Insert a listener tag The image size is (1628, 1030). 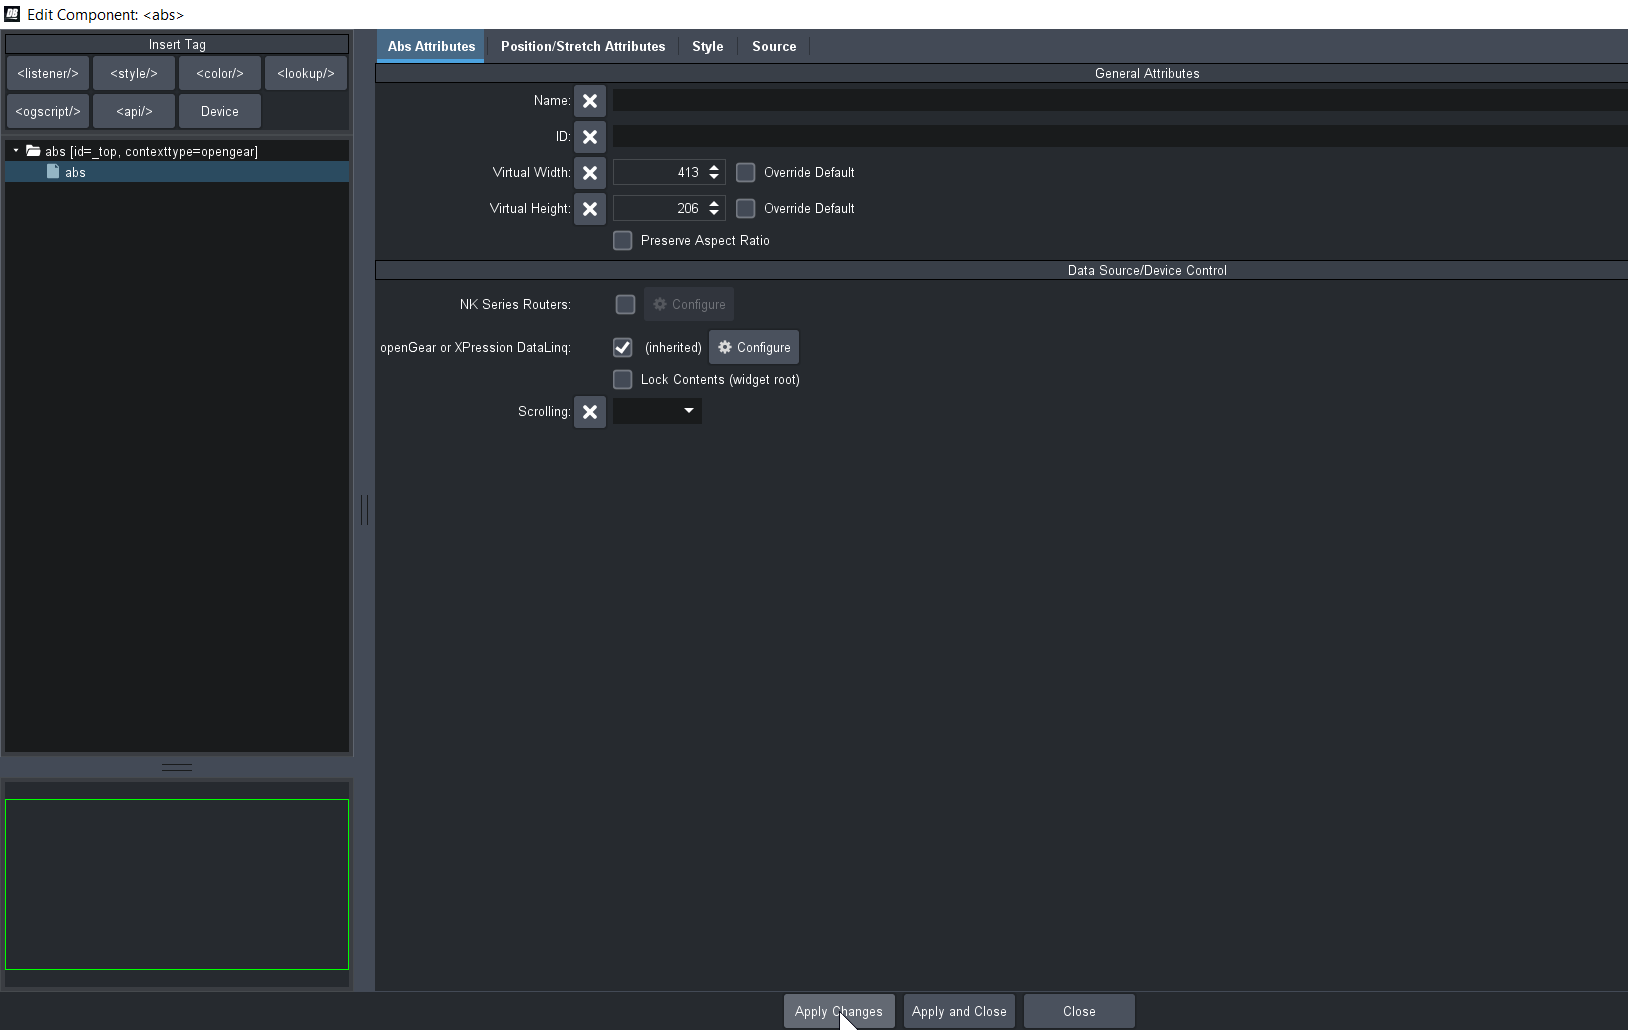(x=48, y=74)
